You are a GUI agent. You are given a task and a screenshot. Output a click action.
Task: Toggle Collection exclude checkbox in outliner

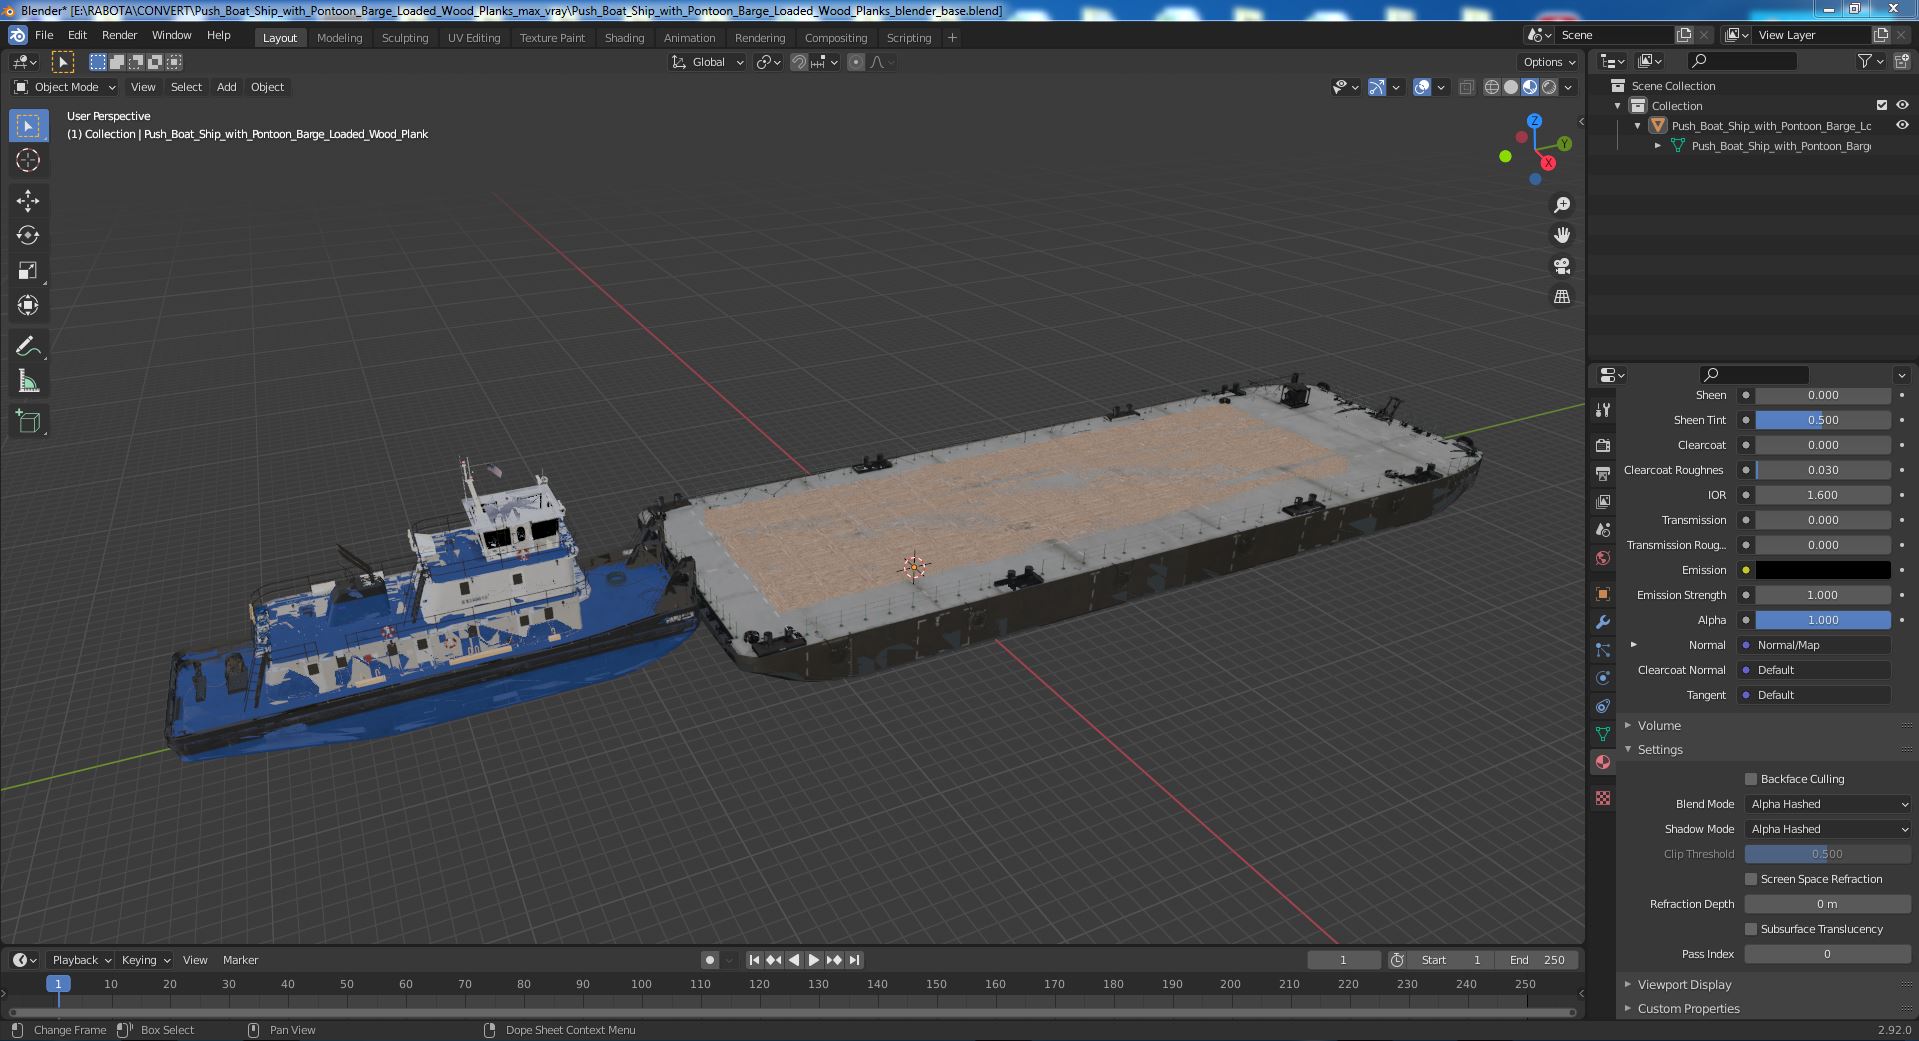click(x=1882, y=105)
